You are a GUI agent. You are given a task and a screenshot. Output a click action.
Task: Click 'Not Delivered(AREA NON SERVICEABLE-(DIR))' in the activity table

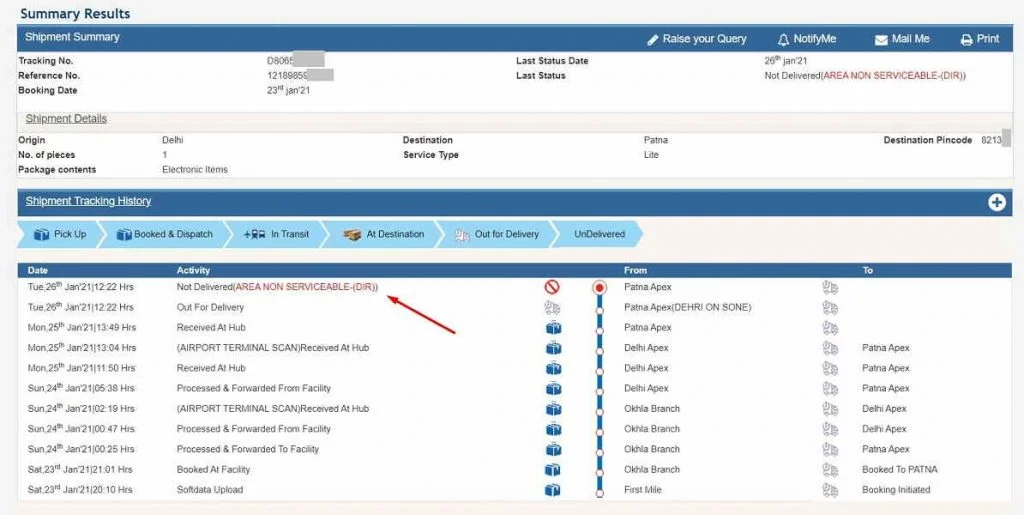click(x=278, y=287)
